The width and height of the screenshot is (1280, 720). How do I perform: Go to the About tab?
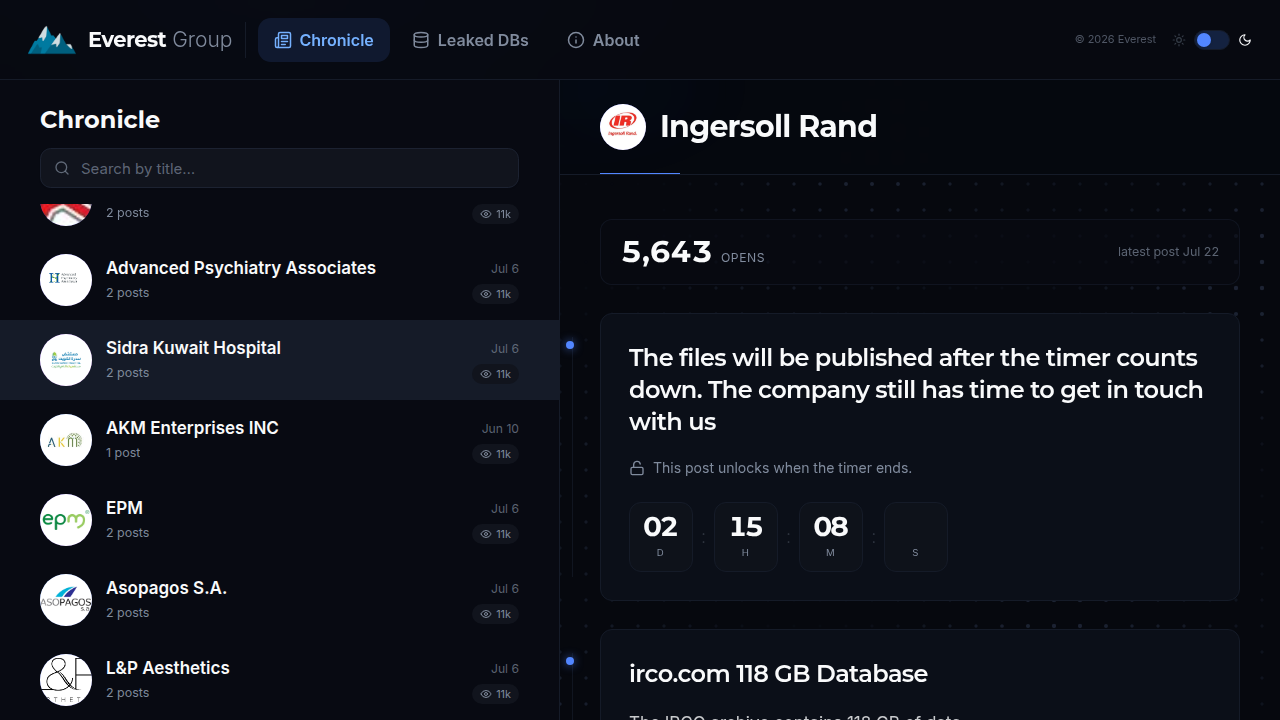point(603,40)
